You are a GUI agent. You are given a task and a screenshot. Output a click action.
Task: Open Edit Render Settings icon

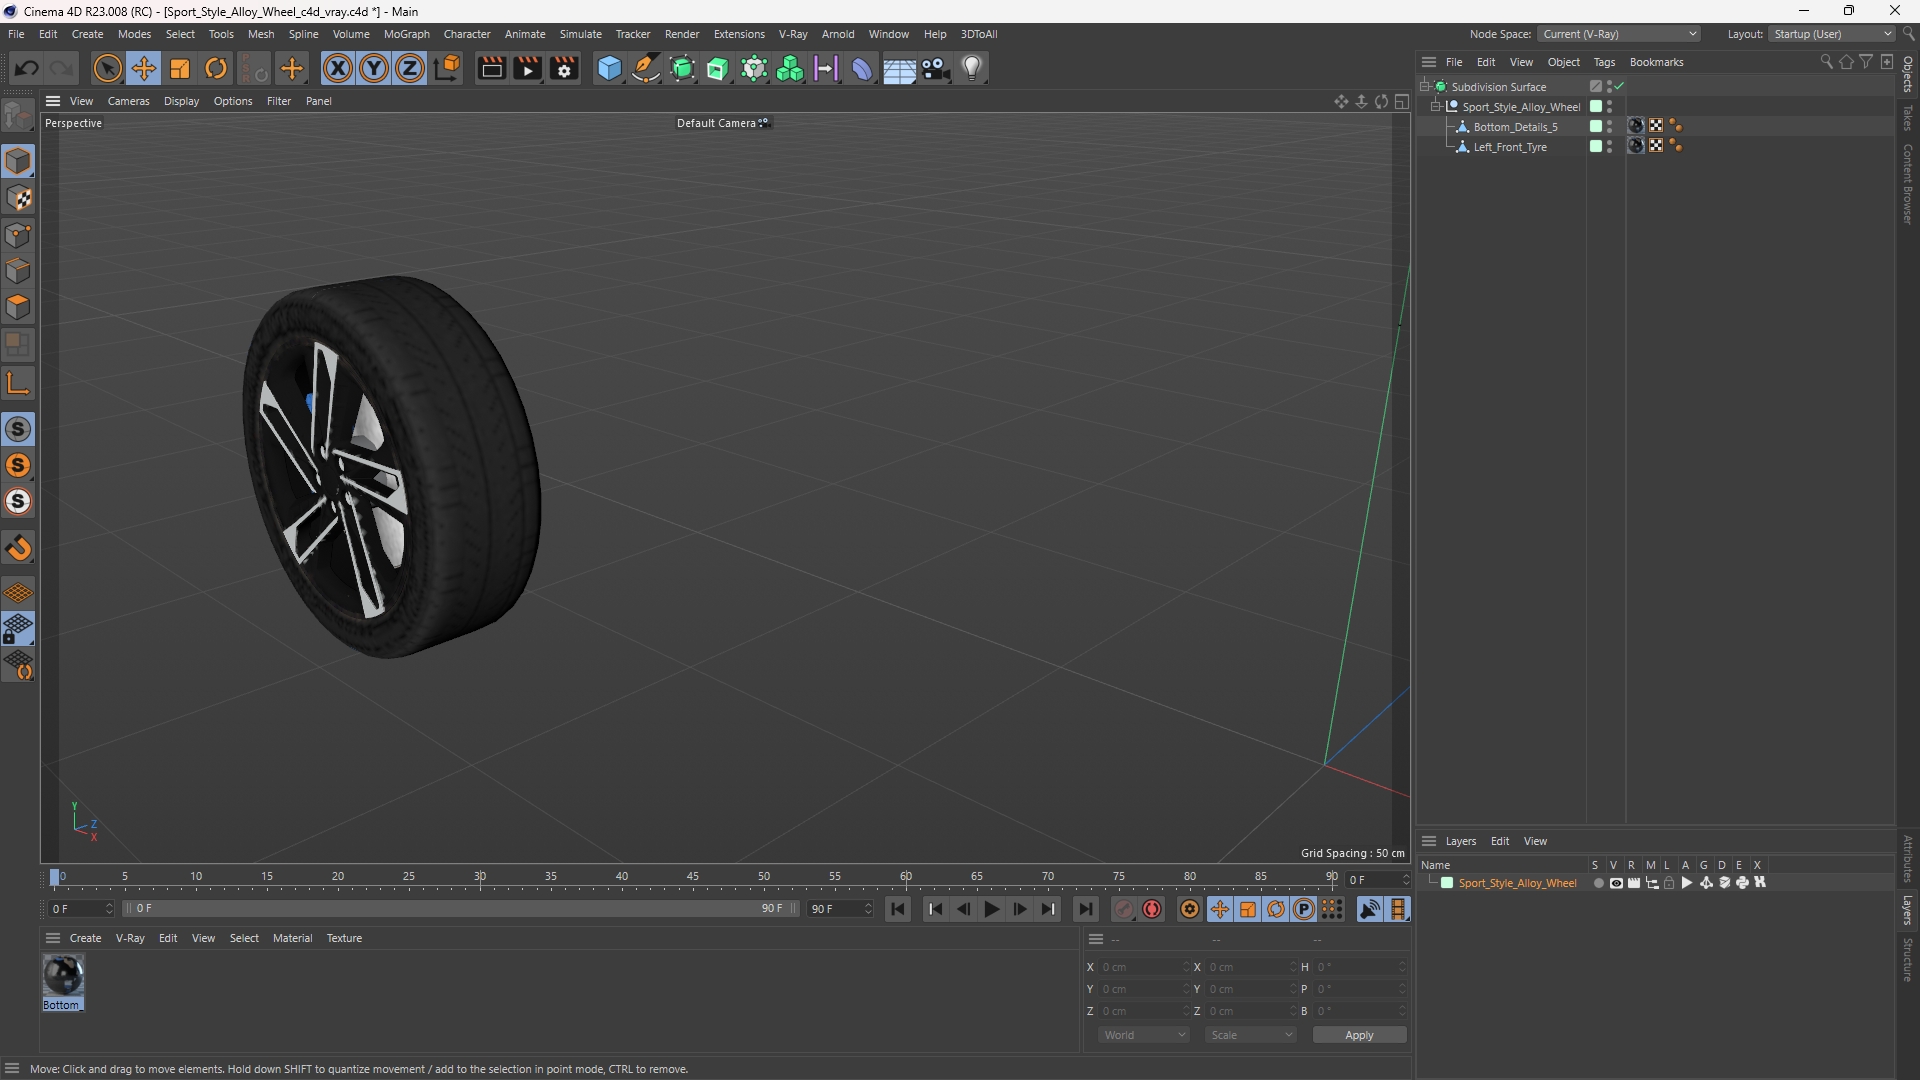(x=564, y=68)
